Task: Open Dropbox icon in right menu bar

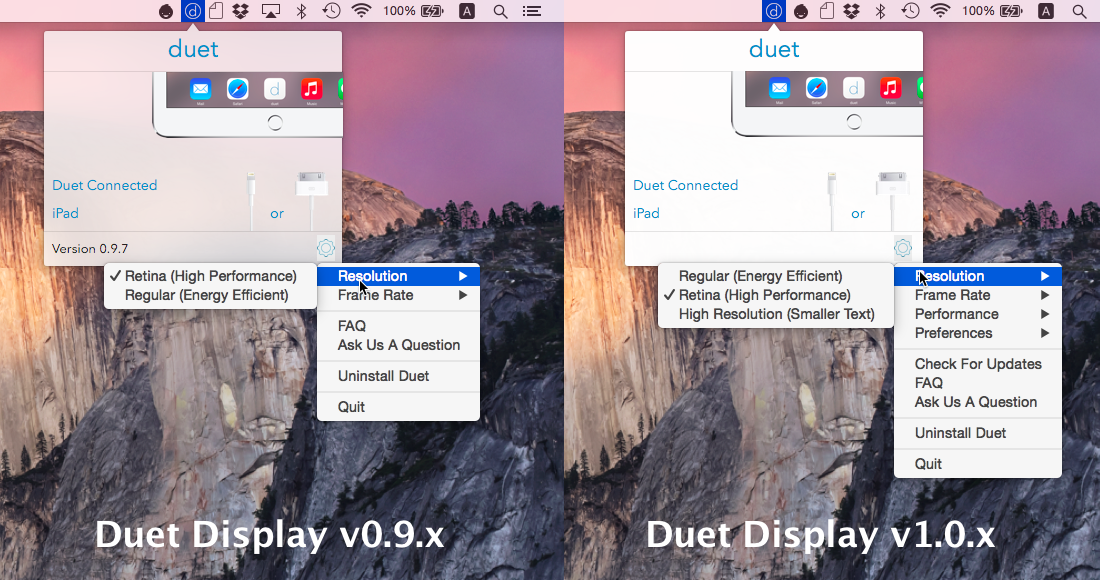Action: tap(852, 11)
